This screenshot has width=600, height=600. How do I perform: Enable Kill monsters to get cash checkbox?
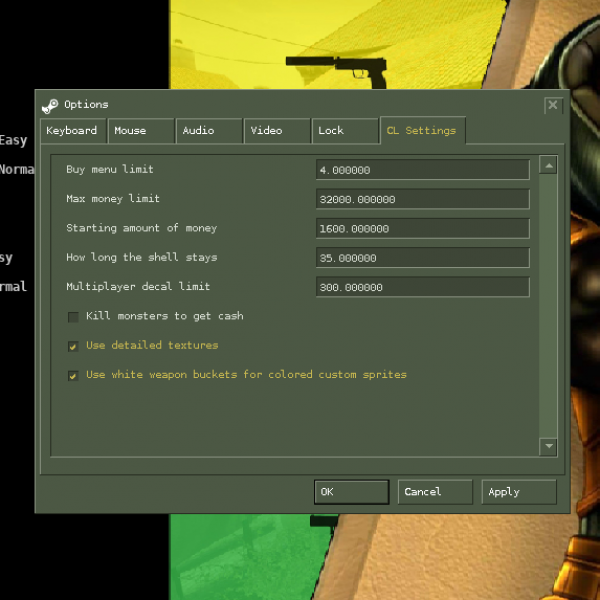point(73,317)
